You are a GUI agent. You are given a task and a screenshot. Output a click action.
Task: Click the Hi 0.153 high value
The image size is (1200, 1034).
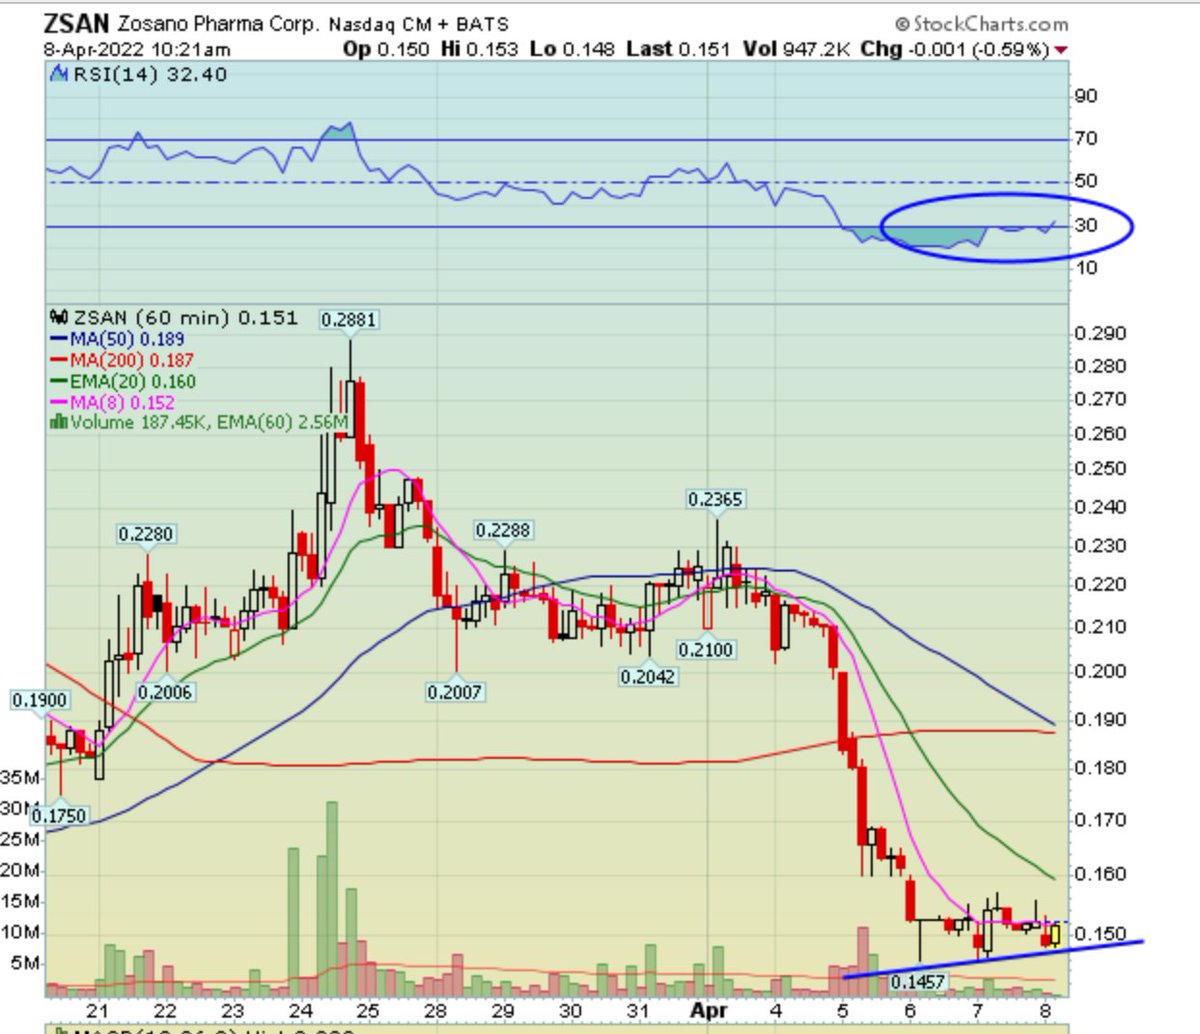point(484,50)
